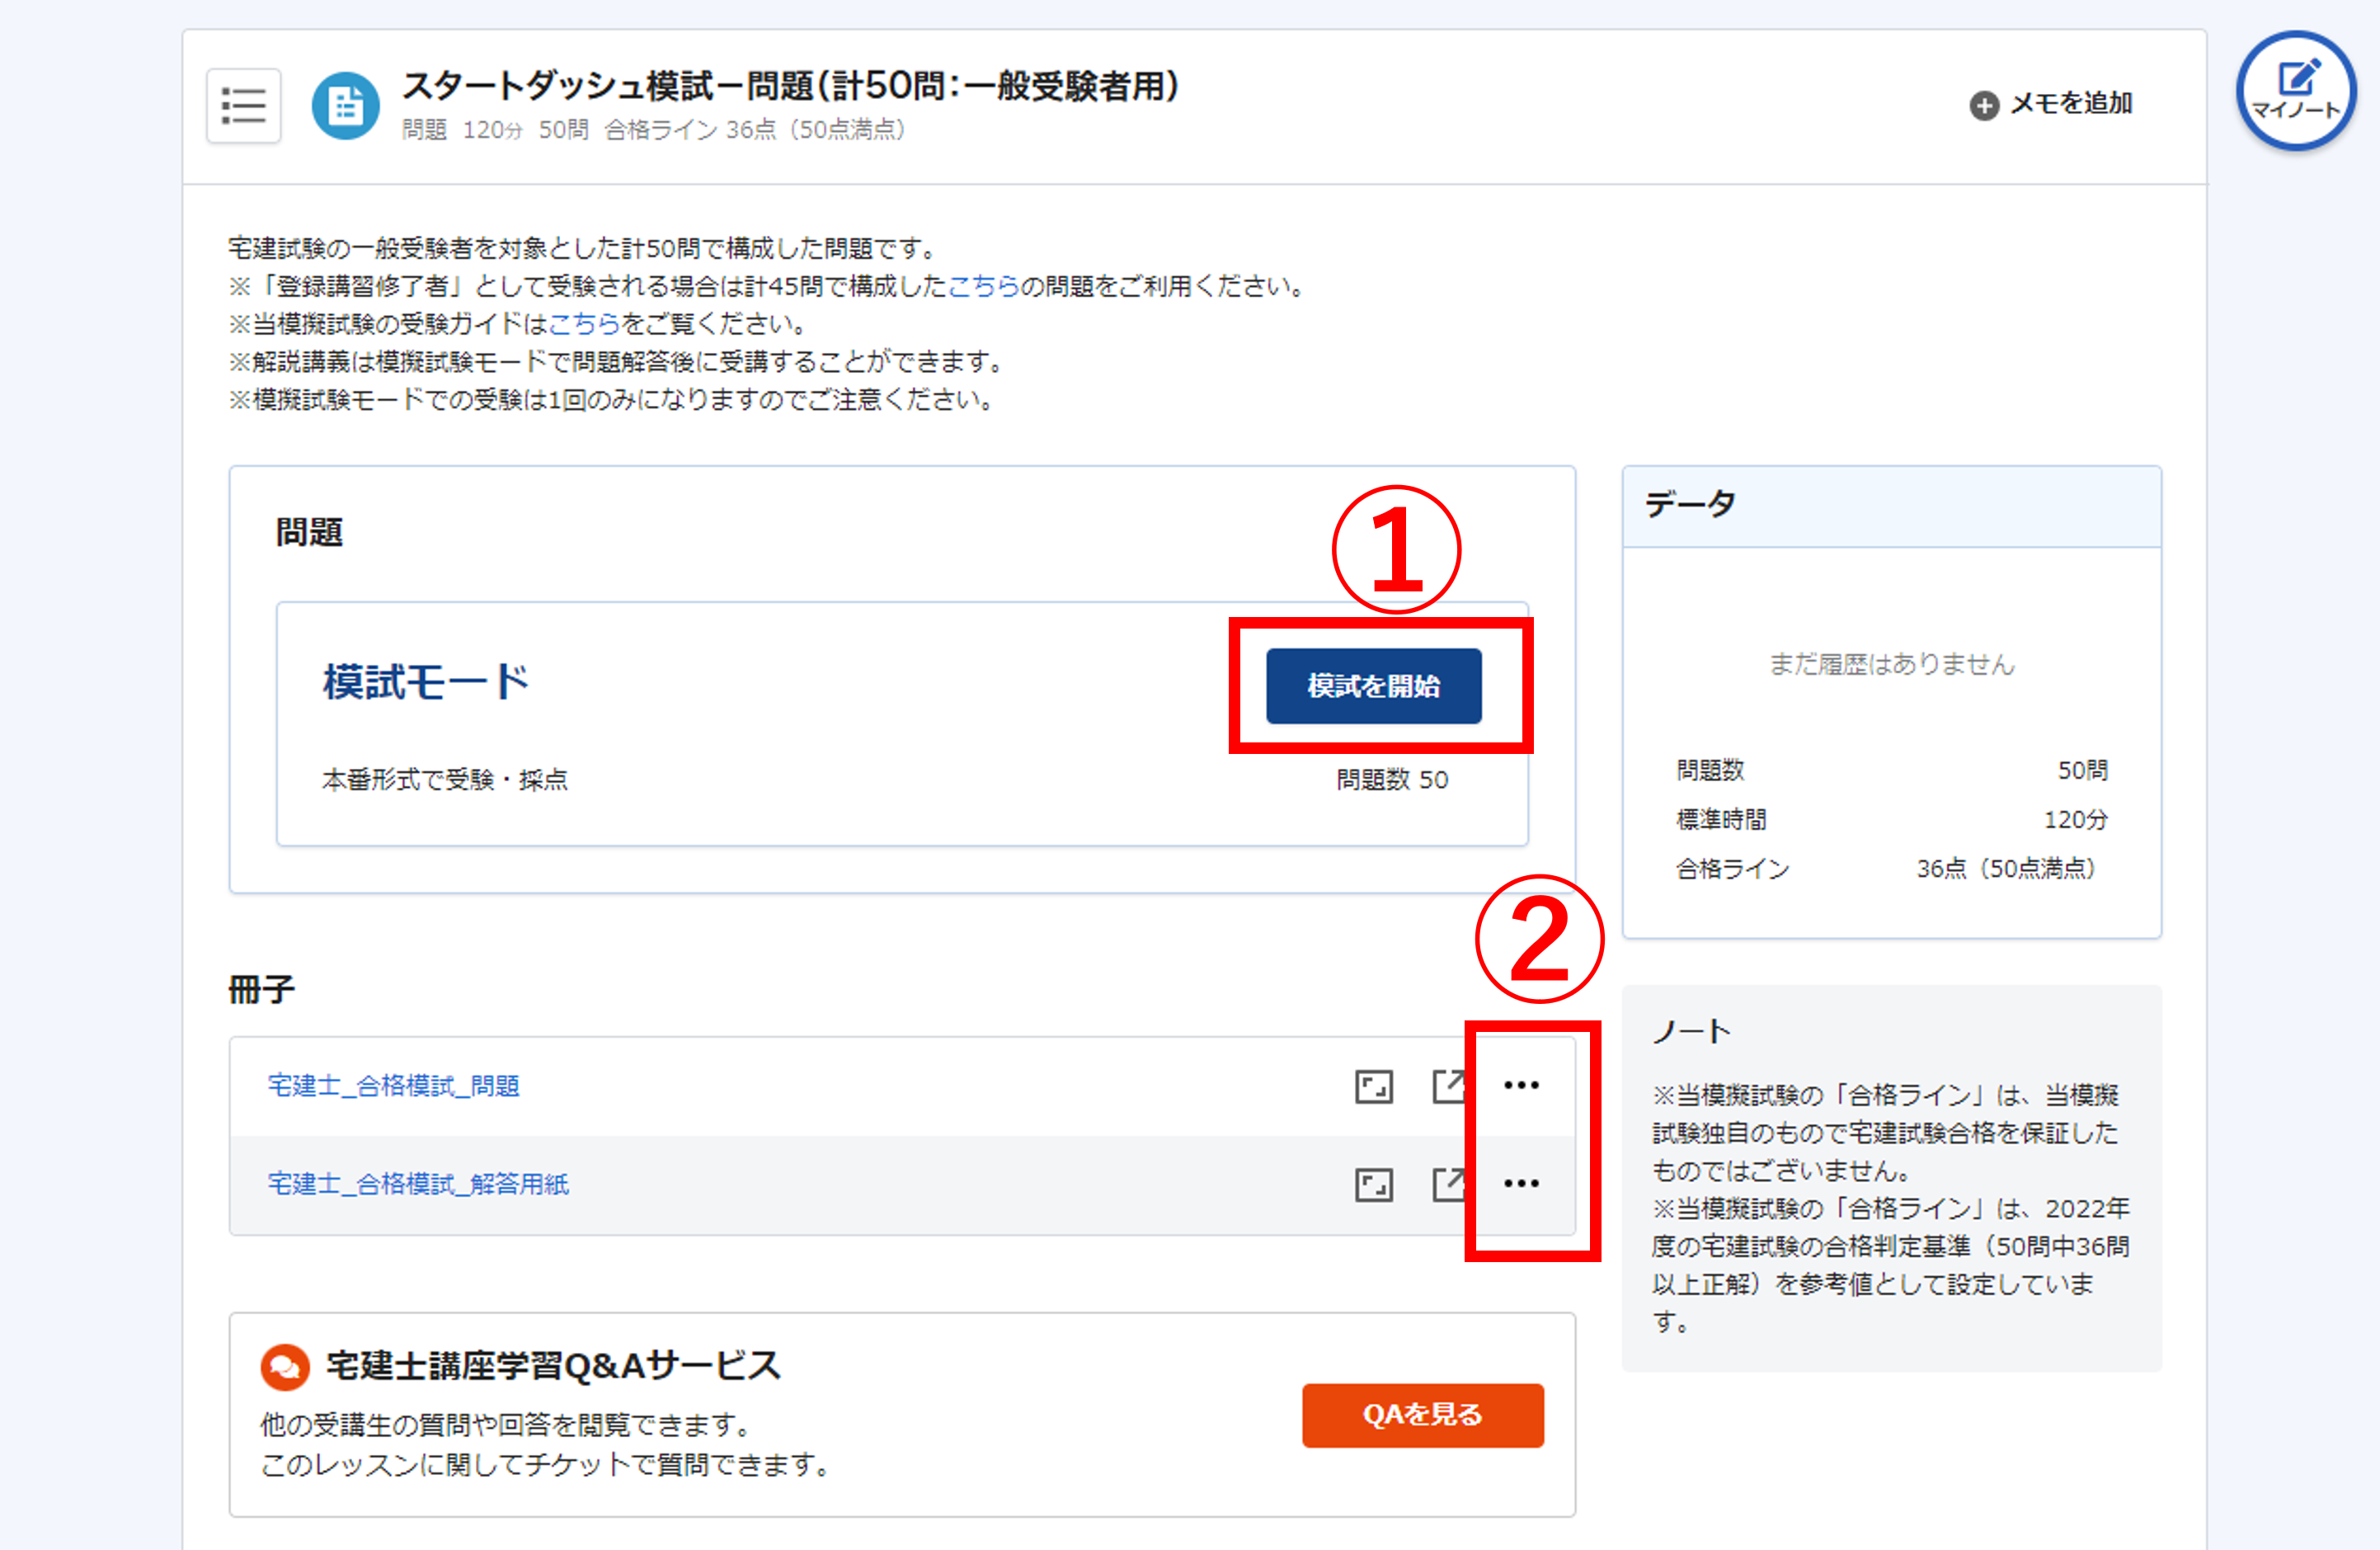The width and height of the screenshot is (2380, 1550).
Task: Follow こちら link for 45-question version
Action: coord(983,287)
